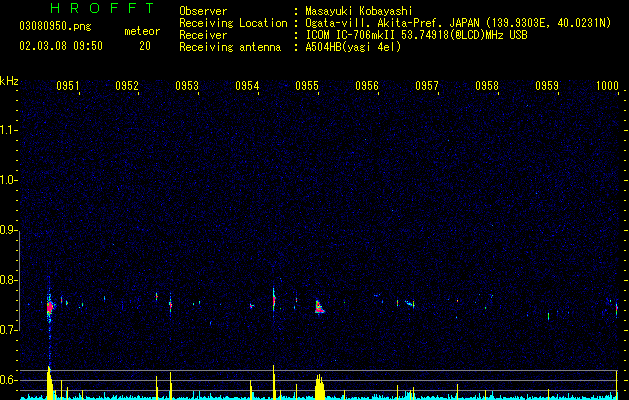
Task: Click the 1.0 kHz axis label
Action: point(9,180)
